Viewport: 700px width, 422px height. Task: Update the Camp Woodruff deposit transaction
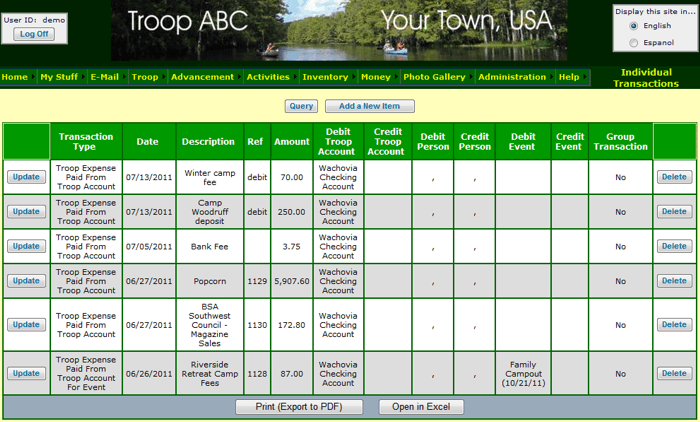26,212
